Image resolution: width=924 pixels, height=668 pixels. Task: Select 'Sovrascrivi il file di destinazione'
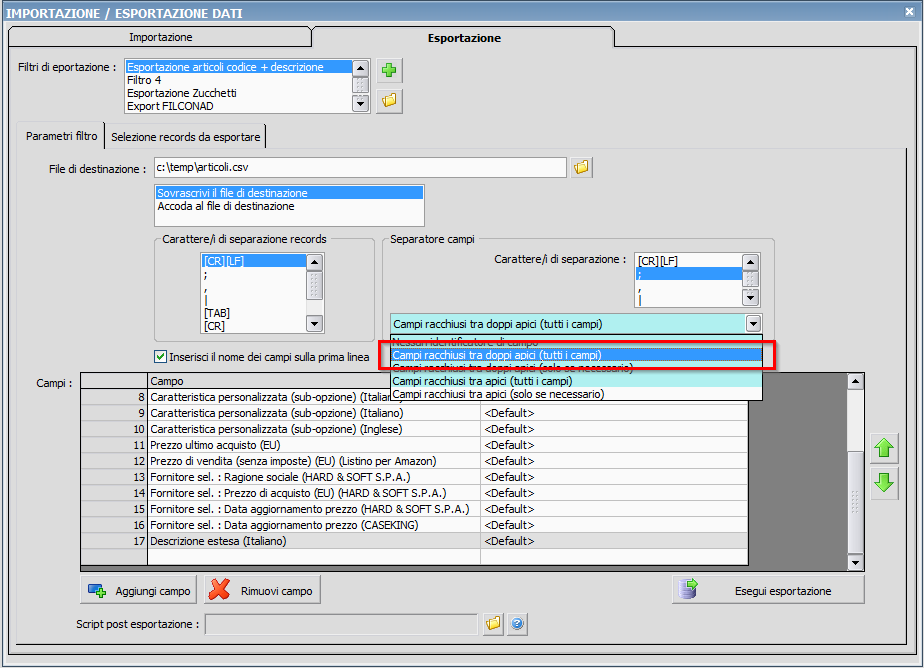click(289, 193)
